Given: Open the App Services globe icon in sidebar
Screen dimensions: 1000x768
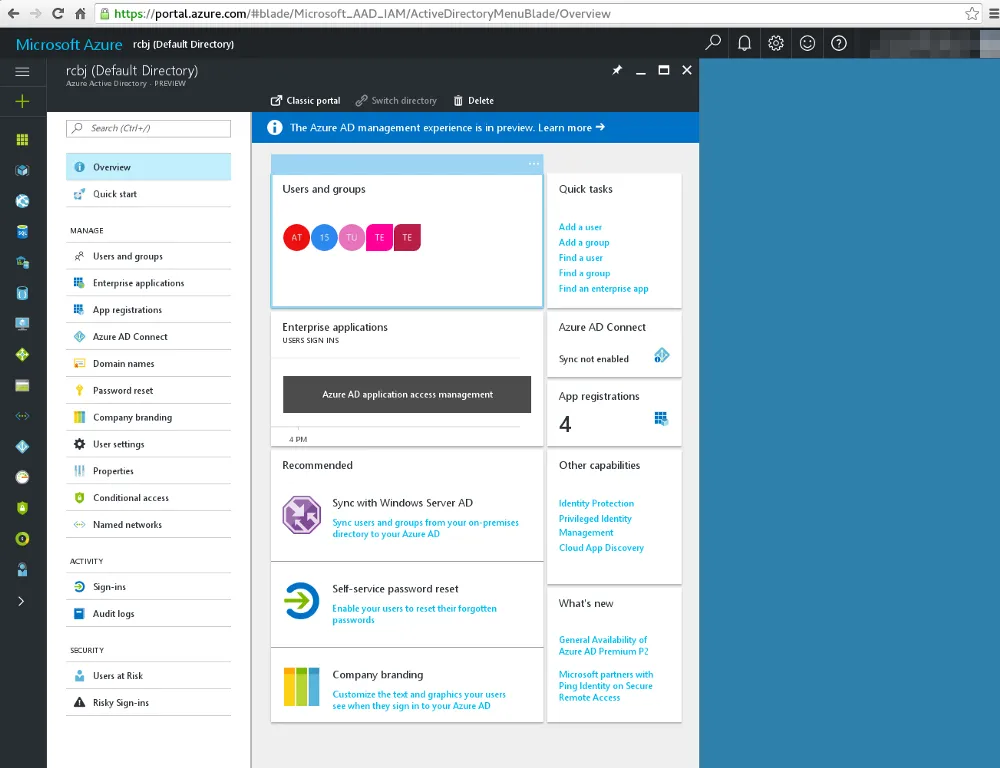Looking at the screenshot, I should (22, 201).
